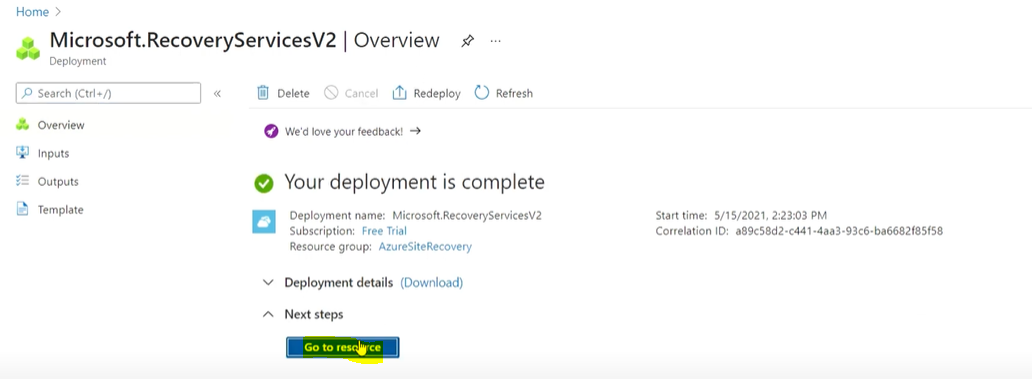Open the AzureSiteRecovery resource group link

[x=425, y=247]
